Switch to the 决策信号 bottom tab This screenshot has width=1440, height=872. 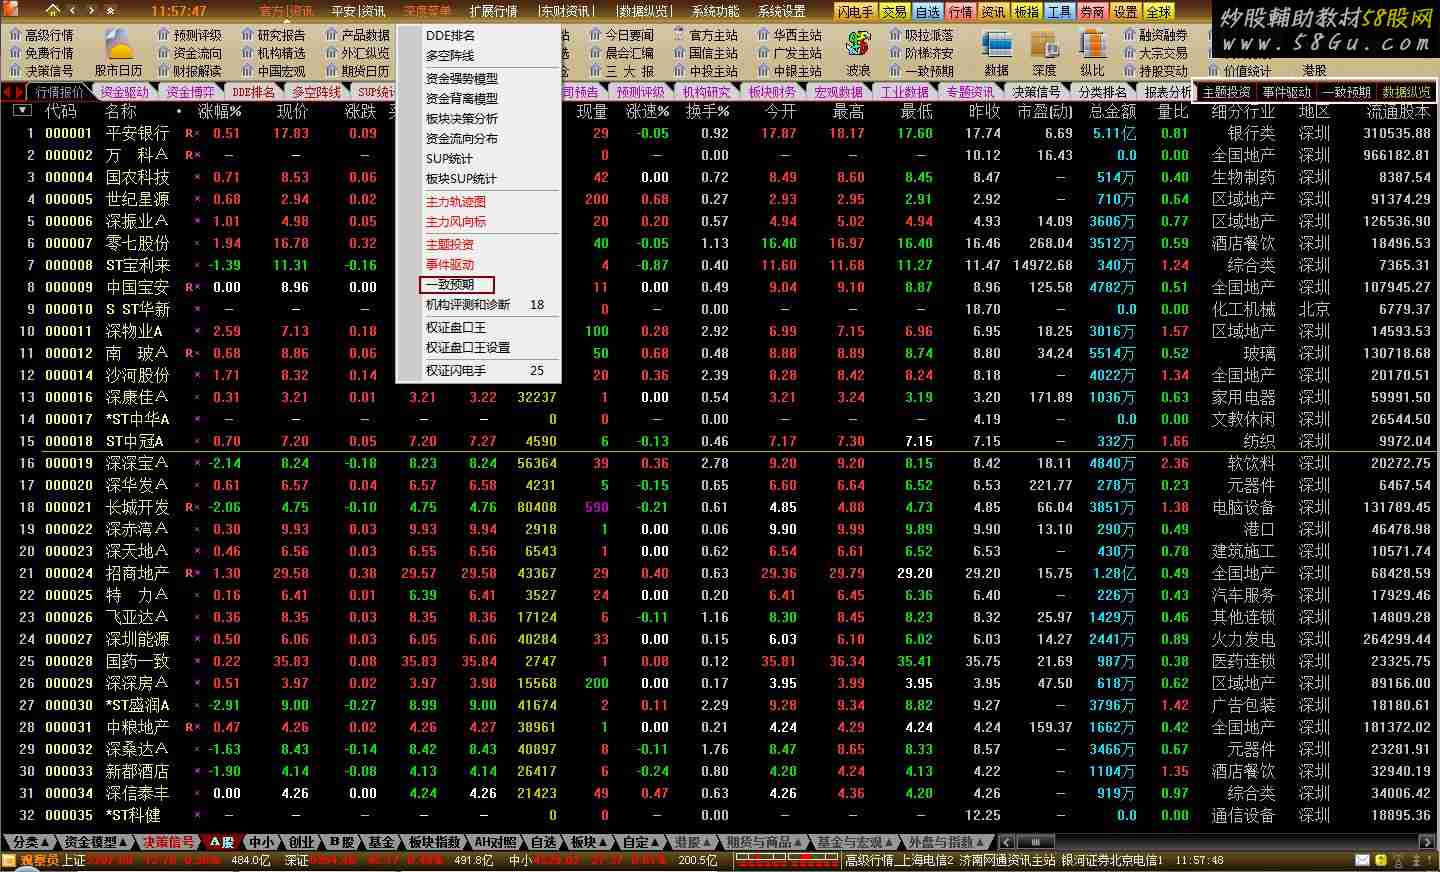[x=168, y=842]
